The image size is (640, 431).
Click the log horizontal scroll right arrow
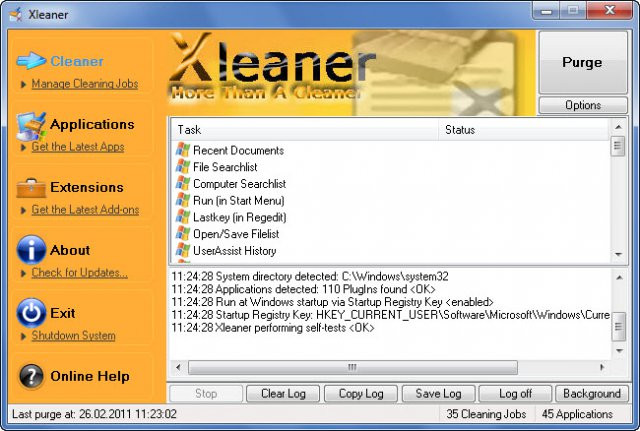602,367
